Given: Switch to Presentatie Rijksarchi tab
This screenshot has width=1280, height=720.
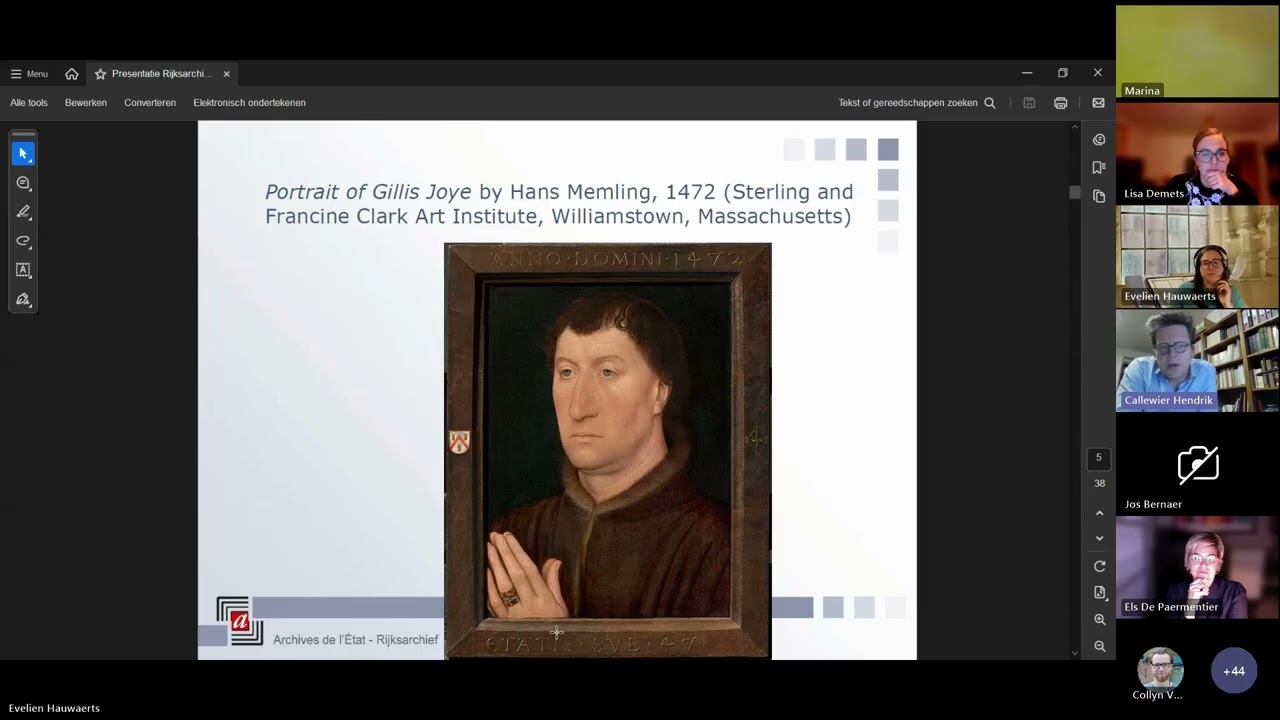Looking at the screenshot, I should (162, 74).
